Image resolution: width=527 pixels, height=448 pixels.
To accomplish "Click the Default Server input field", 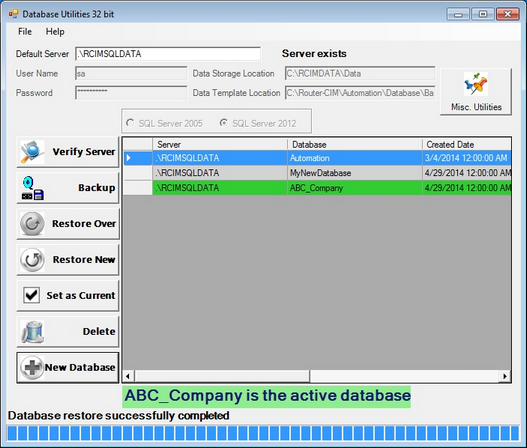I will [168, 54].
